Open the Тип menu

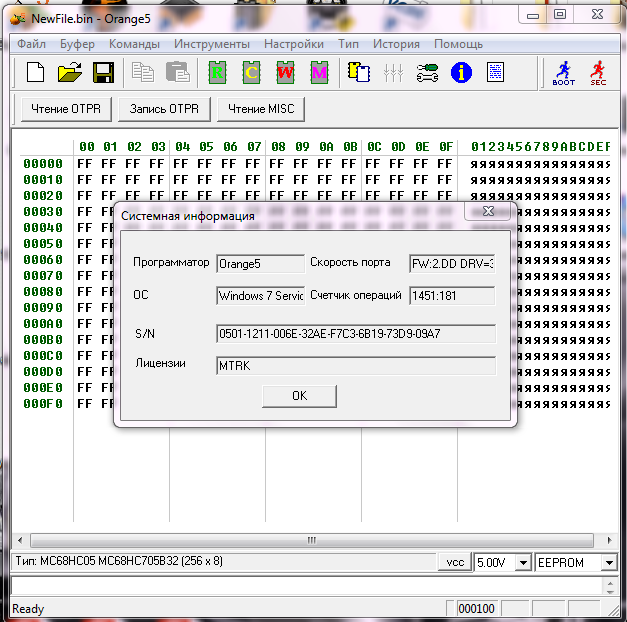[348, 44]
